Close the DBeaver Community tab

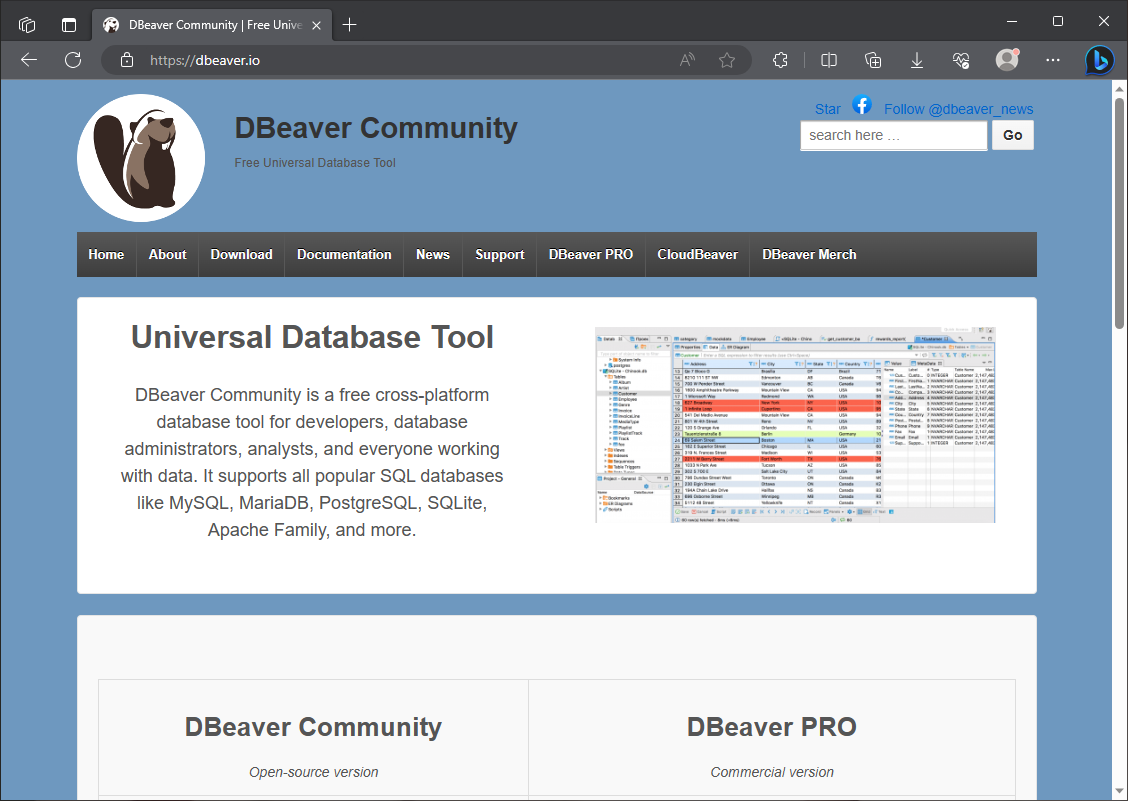coord(317,25)
